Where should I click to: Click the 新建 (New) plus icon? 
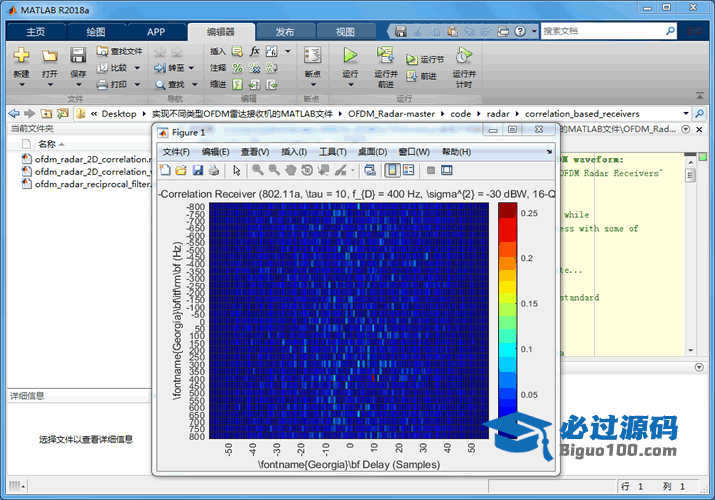pyautogui.click(x=21, y=55)
